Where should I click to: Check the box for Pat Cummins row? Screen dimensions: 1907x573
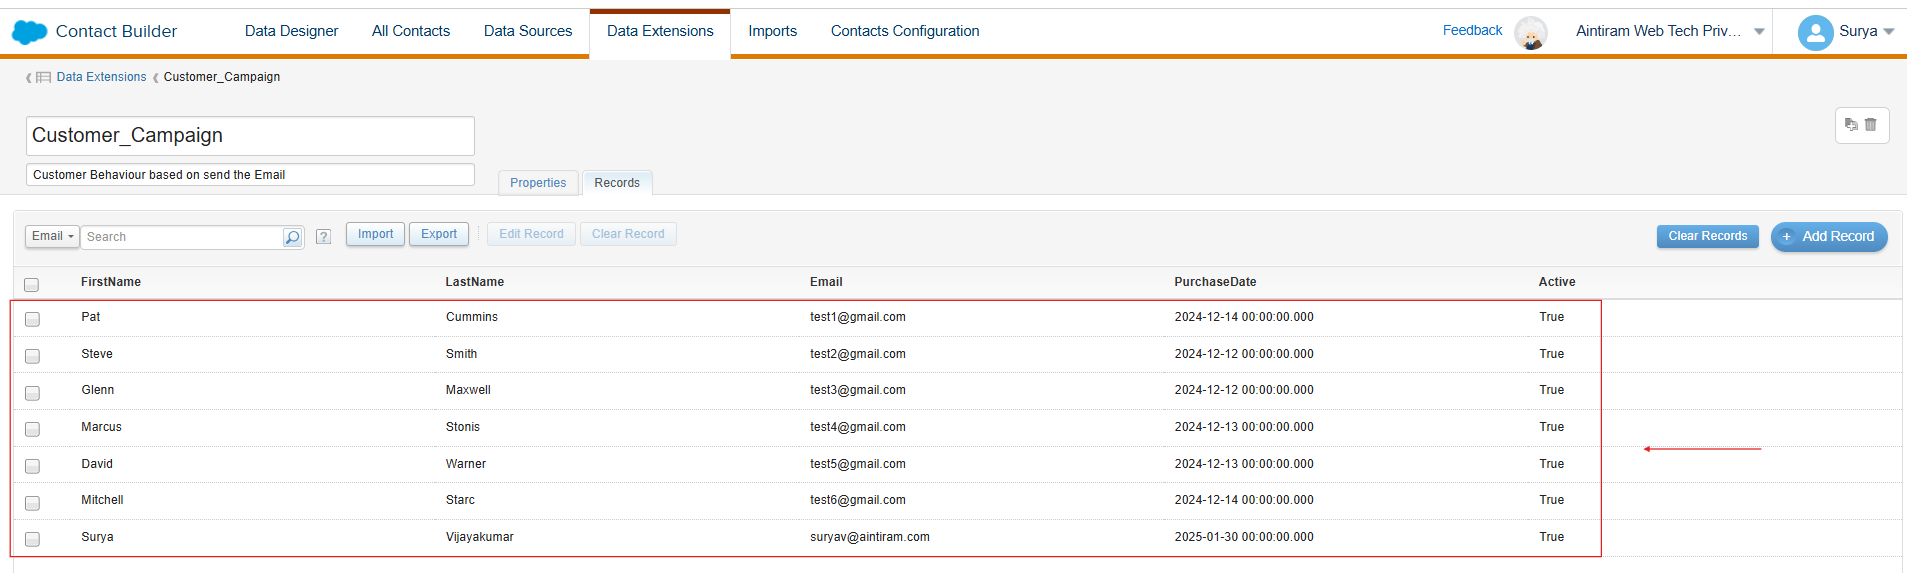pyautogui.click(x=32, y=319)
